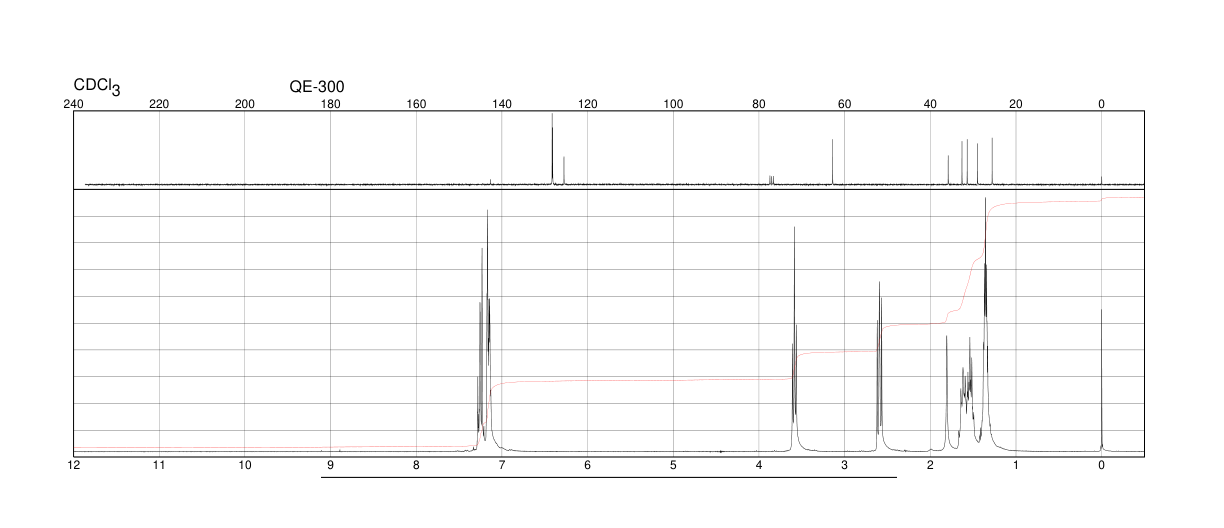This screenshot has width=1224, height=528.
Task: Select the tall peak near 1.35 ppm
Action: point(986,320)
